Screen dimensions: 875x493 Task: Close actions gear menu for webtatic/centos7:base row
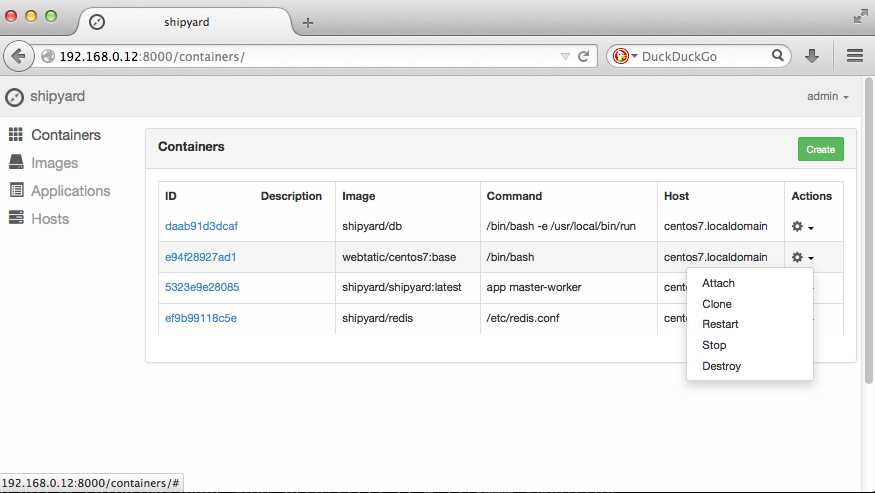[x=802, y=257]
